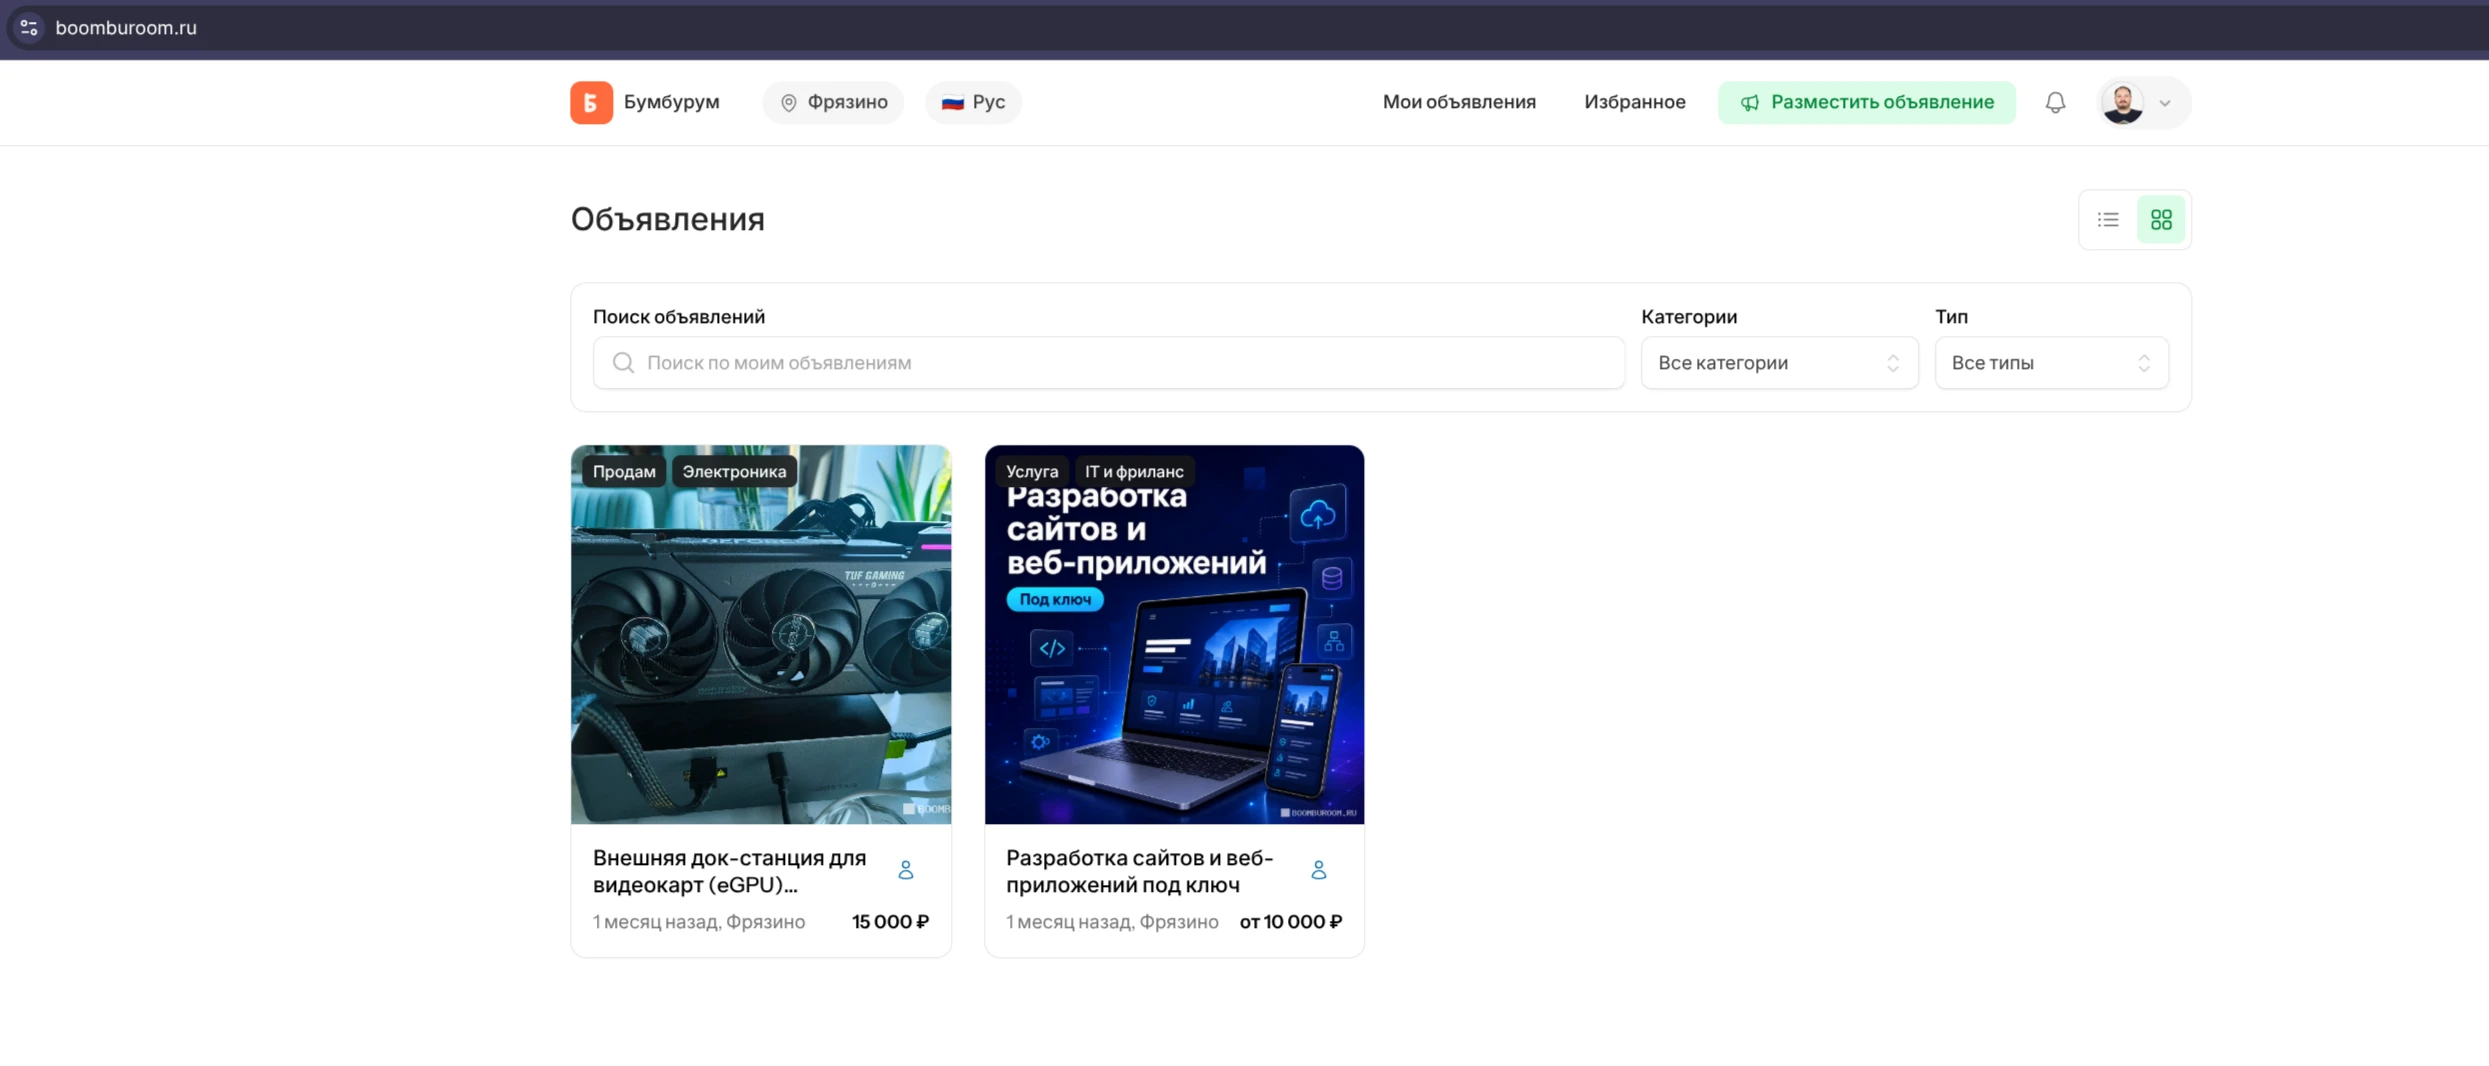Go to Мои объявления
Screen dimensions: 2489x1066
click(1459, 102)
